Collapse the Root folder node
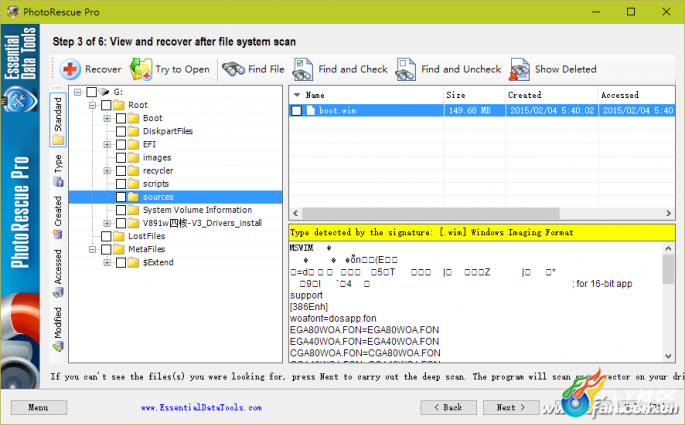Screen dimensions: 685x425 (x=92, y=105)
